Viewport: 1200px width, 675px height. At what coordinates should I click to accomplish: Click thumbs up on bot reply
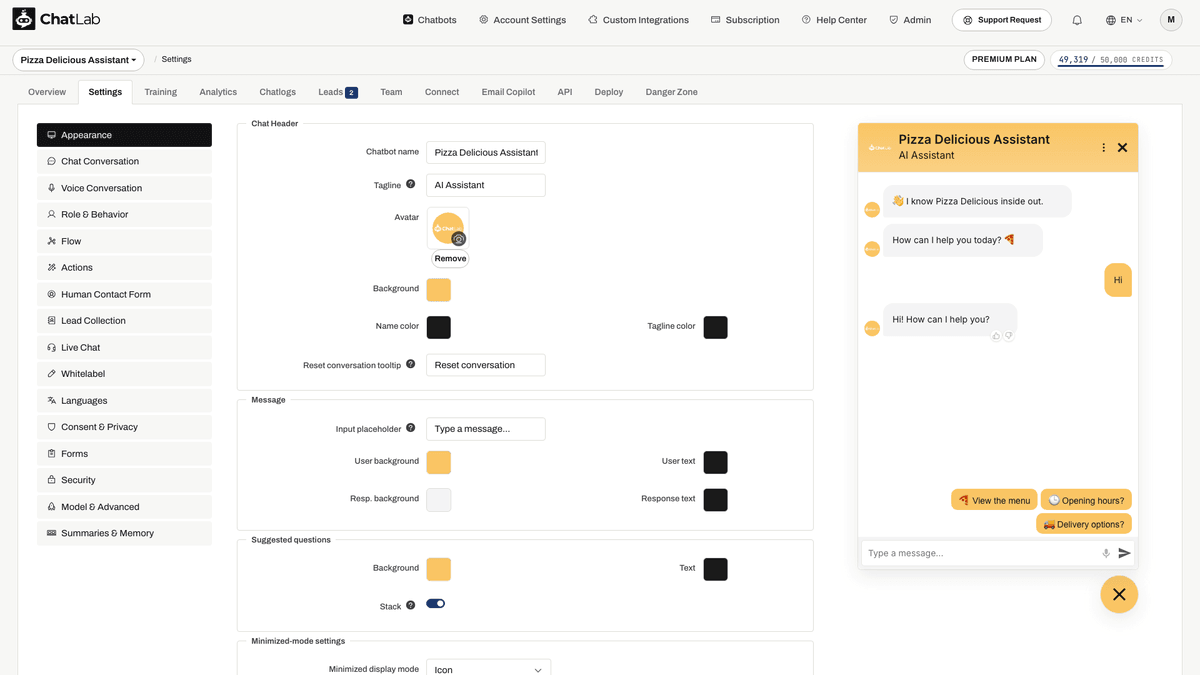(996, 336)
